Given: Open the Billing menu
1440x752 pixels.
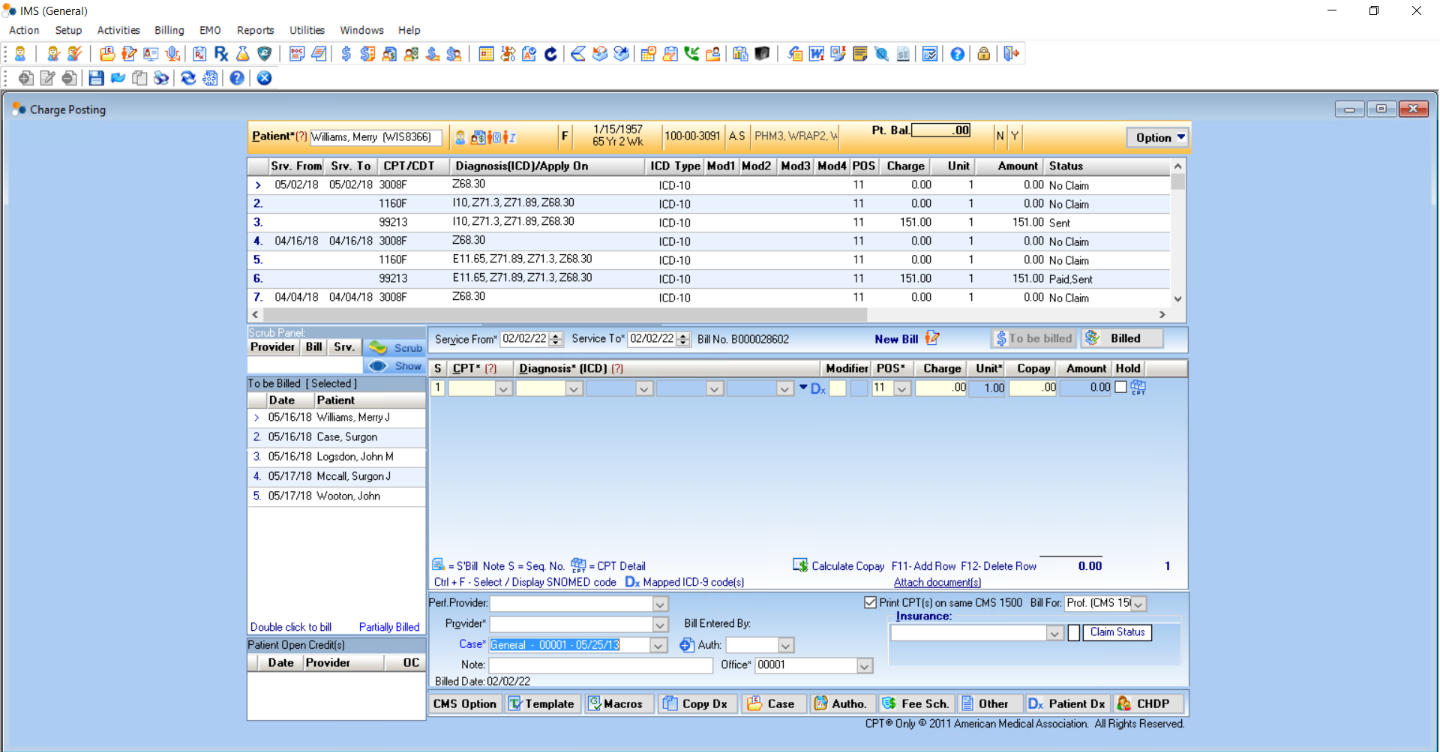Looking at the screenshot, I should (169, 30).
